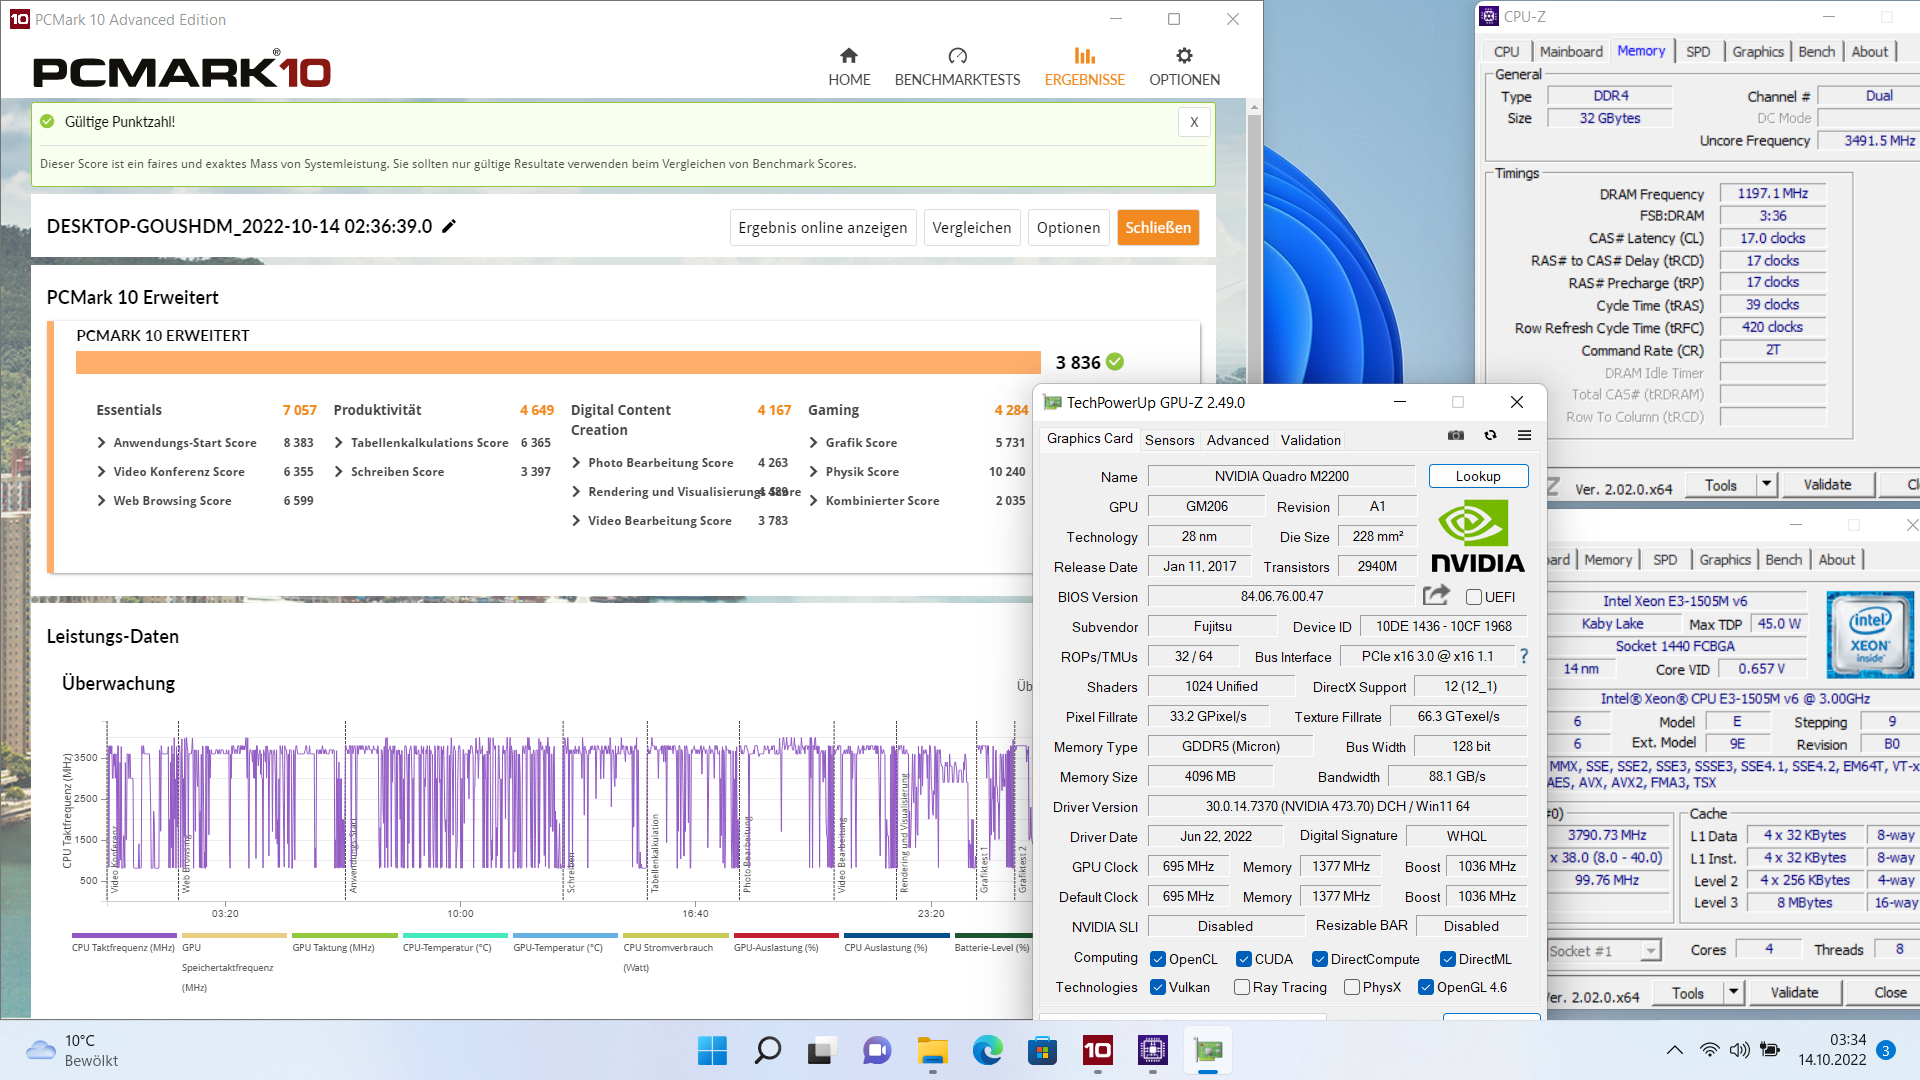Edit result name with pencil icon

449,226
